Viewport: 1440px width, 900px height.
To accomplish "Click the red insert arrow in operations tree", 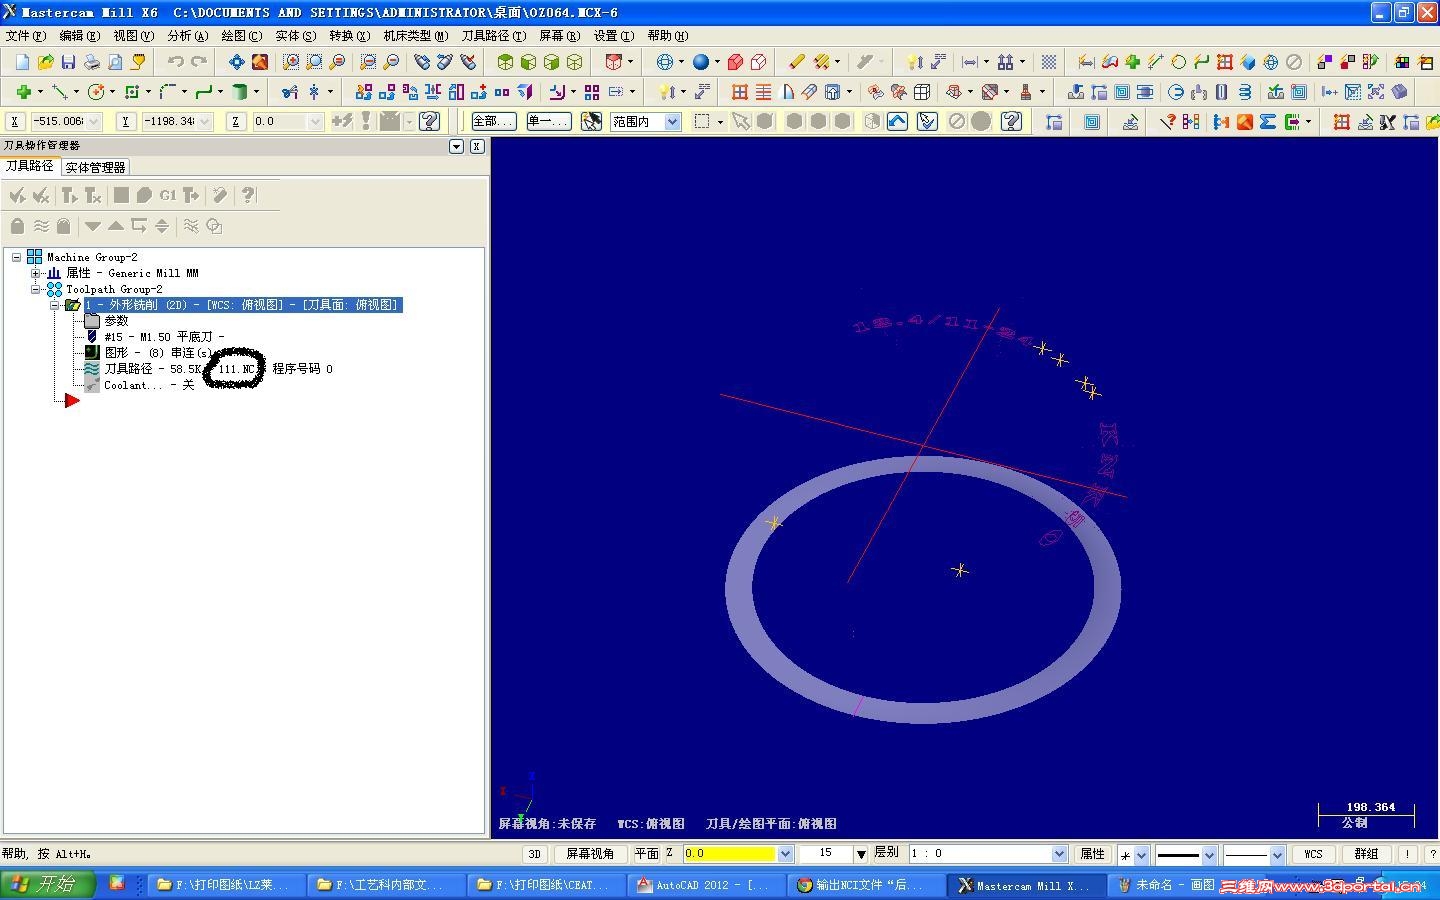I will 72,401.
